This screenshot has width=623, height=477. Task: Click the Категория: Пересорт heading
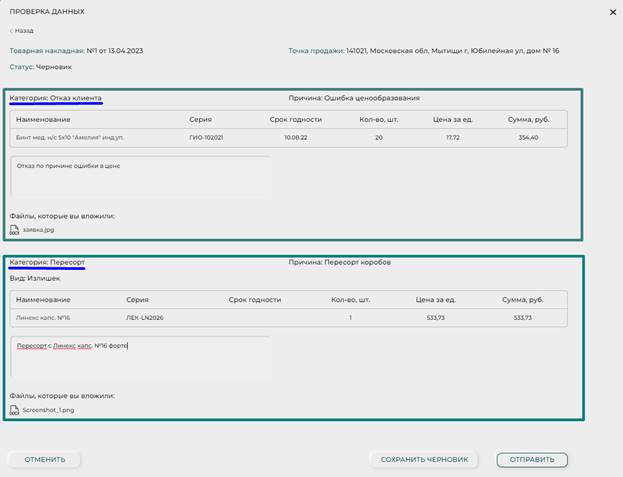(47, 262)
